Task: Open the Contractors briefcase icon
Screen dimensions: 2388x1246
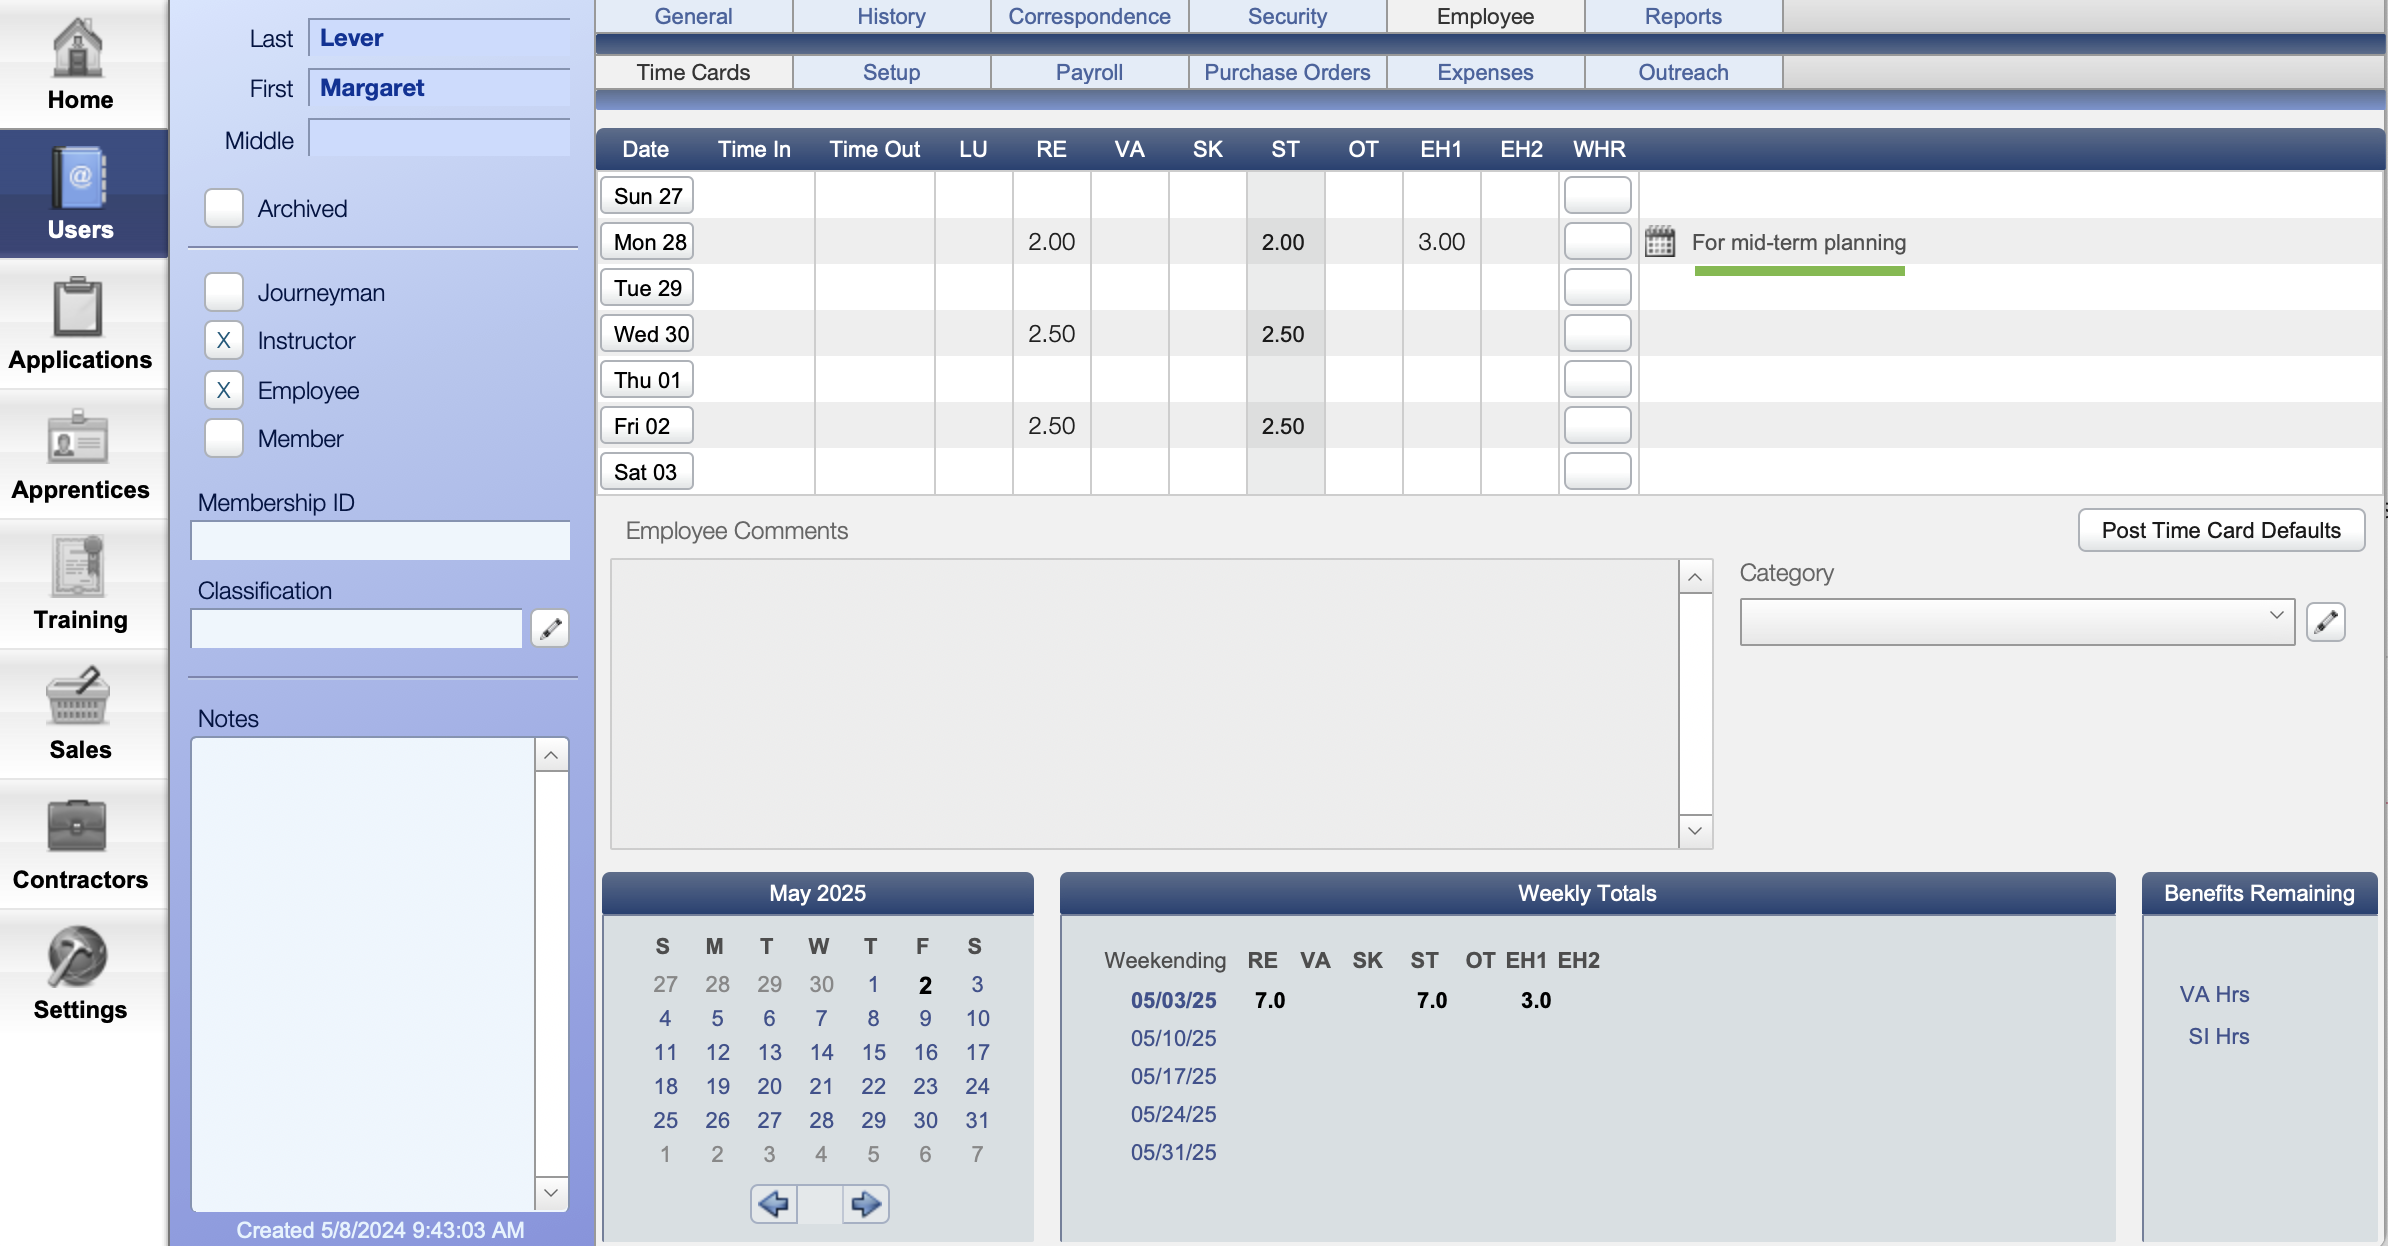Action: point(78,826)
